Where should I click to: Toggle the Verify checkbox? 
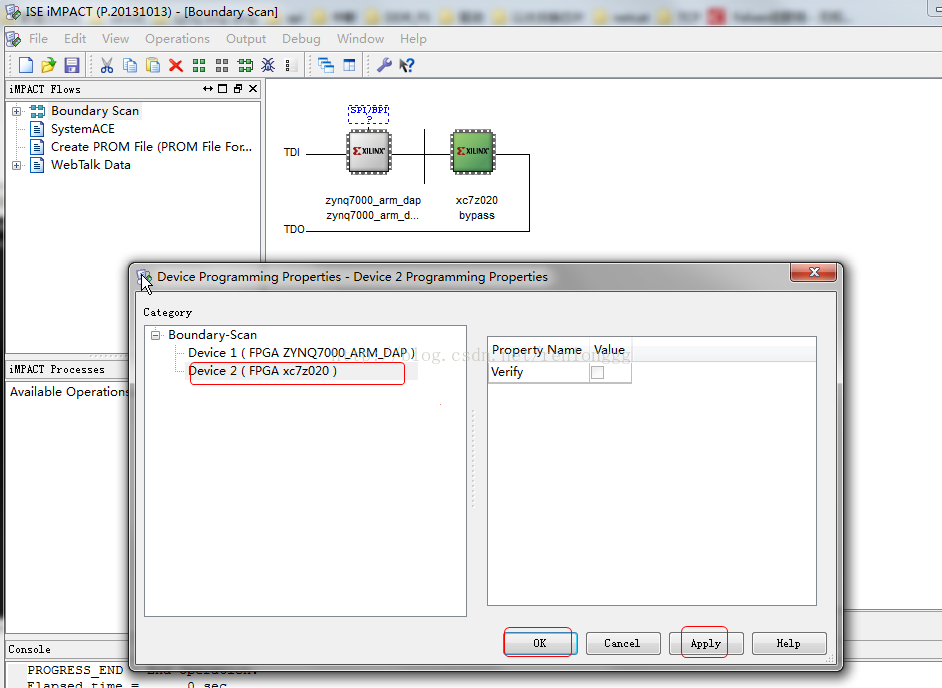point(597,373)
